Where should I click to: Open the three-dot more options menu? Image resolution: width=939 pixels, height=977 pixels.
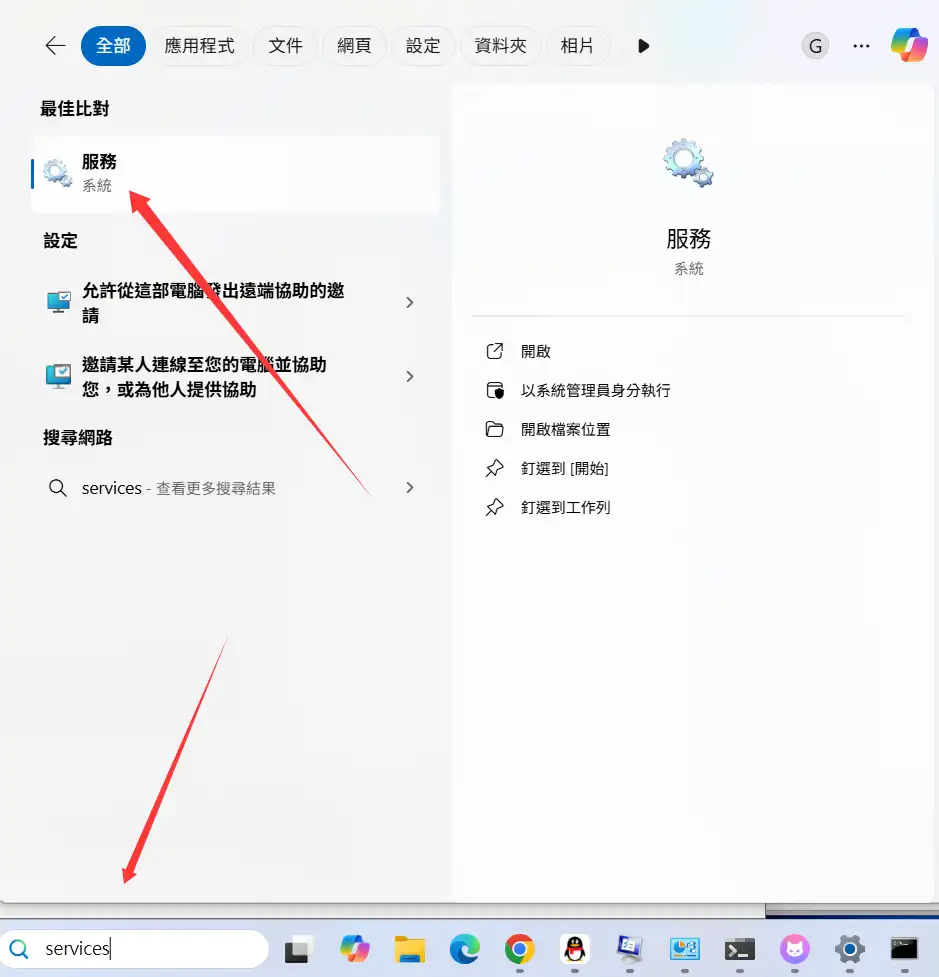click(861, 46)
